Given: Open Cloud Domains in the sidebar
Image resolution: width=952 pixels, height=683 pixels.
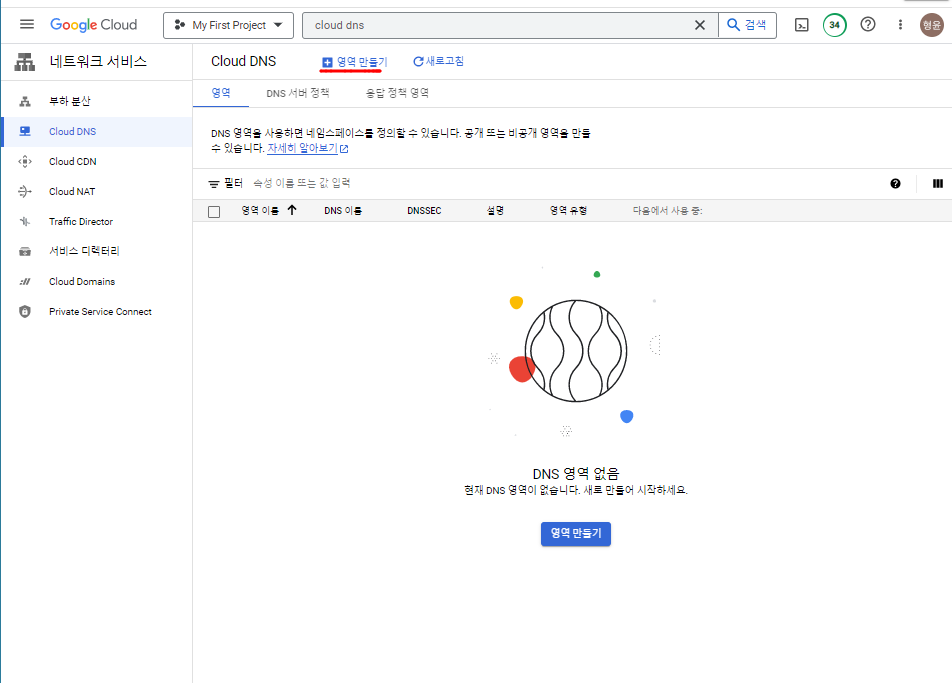Looking at the screenshot, I should click(x=82, y=282).
